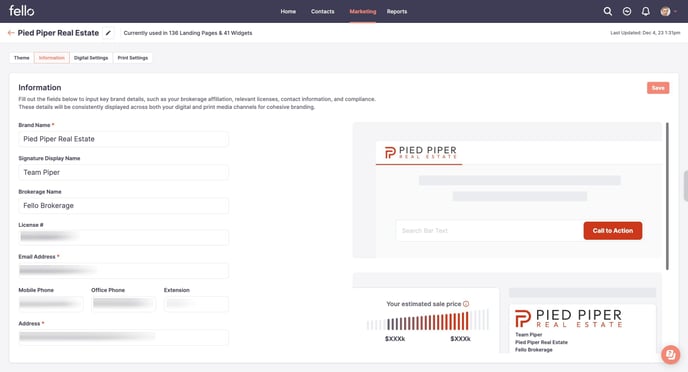Open the history clock icon
The width and height of the screenshot is (688, 372).
pyautogui.click(x=627, y=11)
